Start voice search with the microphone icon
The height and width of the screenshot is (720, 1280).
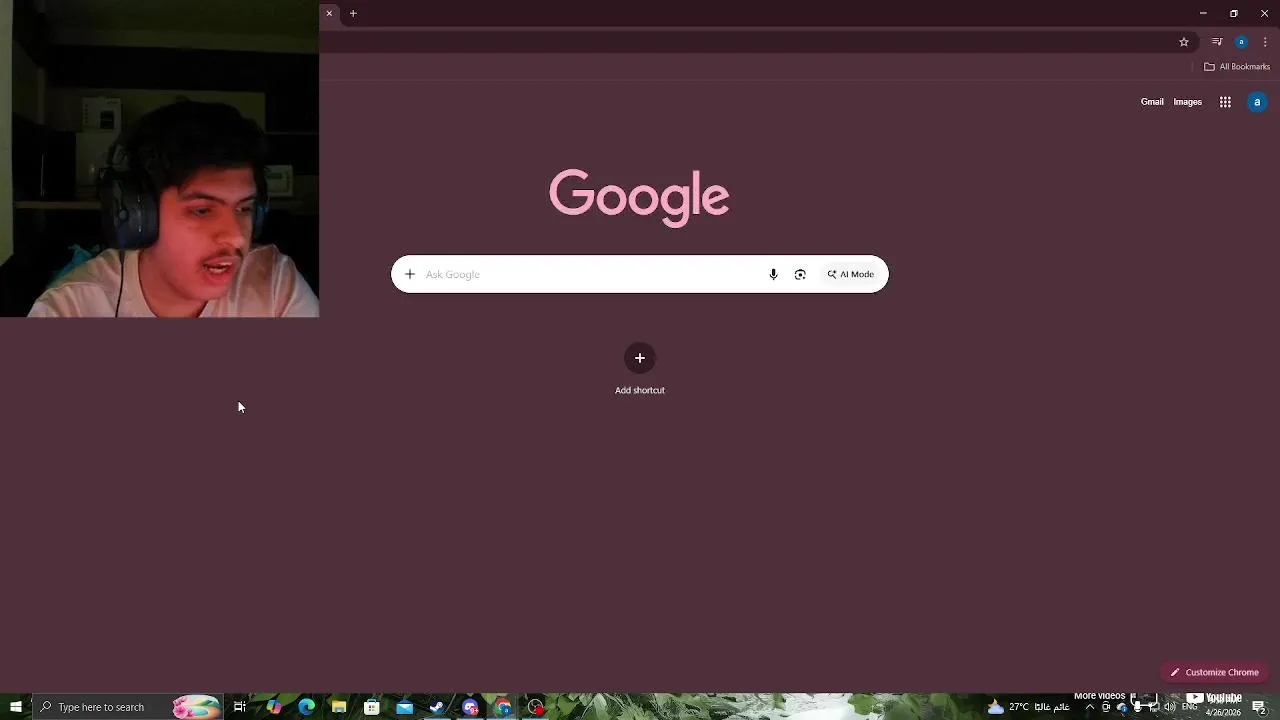(x=773, y=274)
